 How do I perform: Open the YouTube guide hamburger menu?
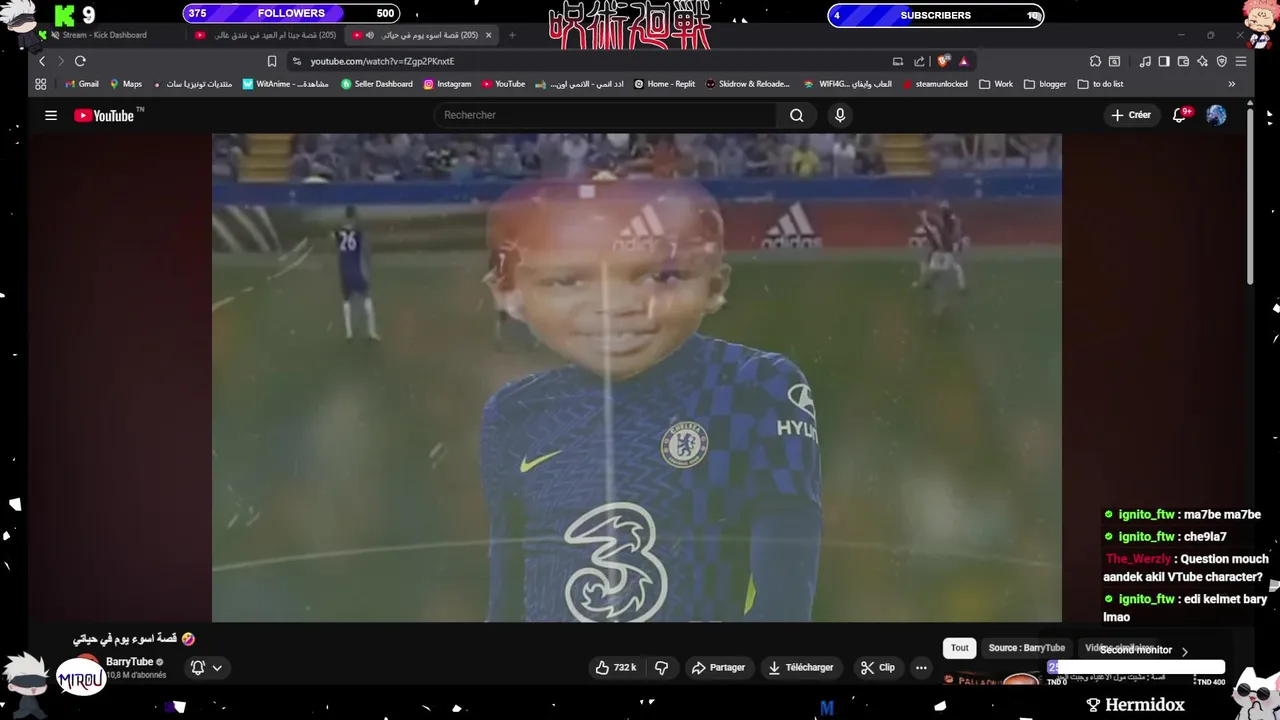coord(51,115)
